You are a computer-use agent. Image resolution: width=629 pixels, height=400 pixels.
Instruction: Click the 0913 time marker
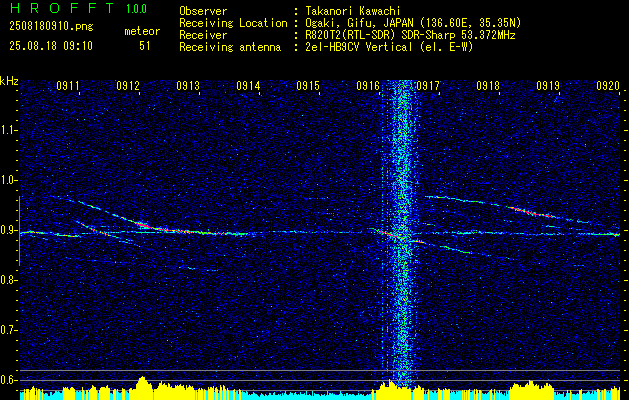(x=188, y=85)
